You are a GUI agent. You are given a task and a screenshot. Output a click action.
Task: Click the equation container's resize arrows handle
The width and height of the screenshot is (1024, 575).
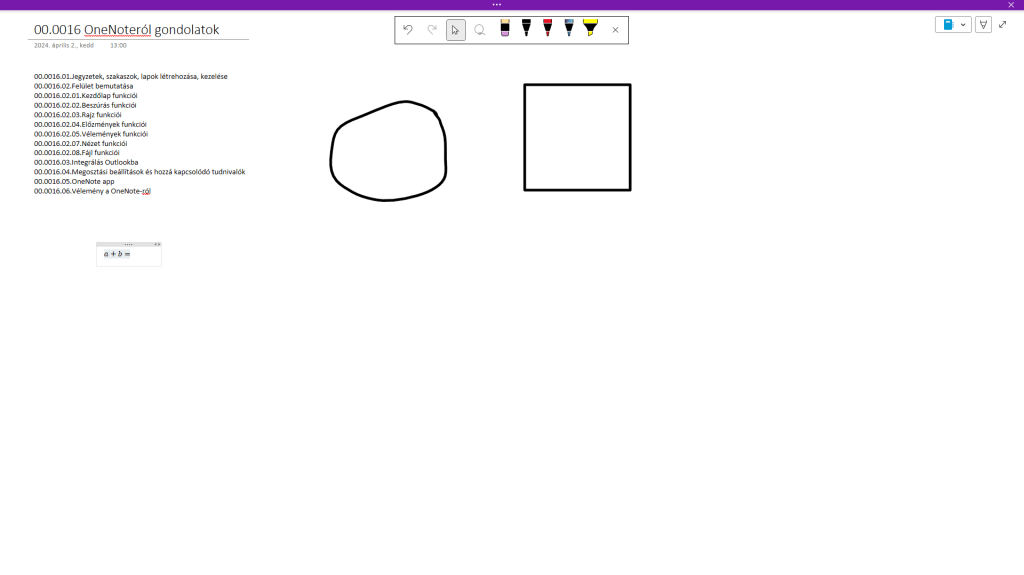coord(157,244)
